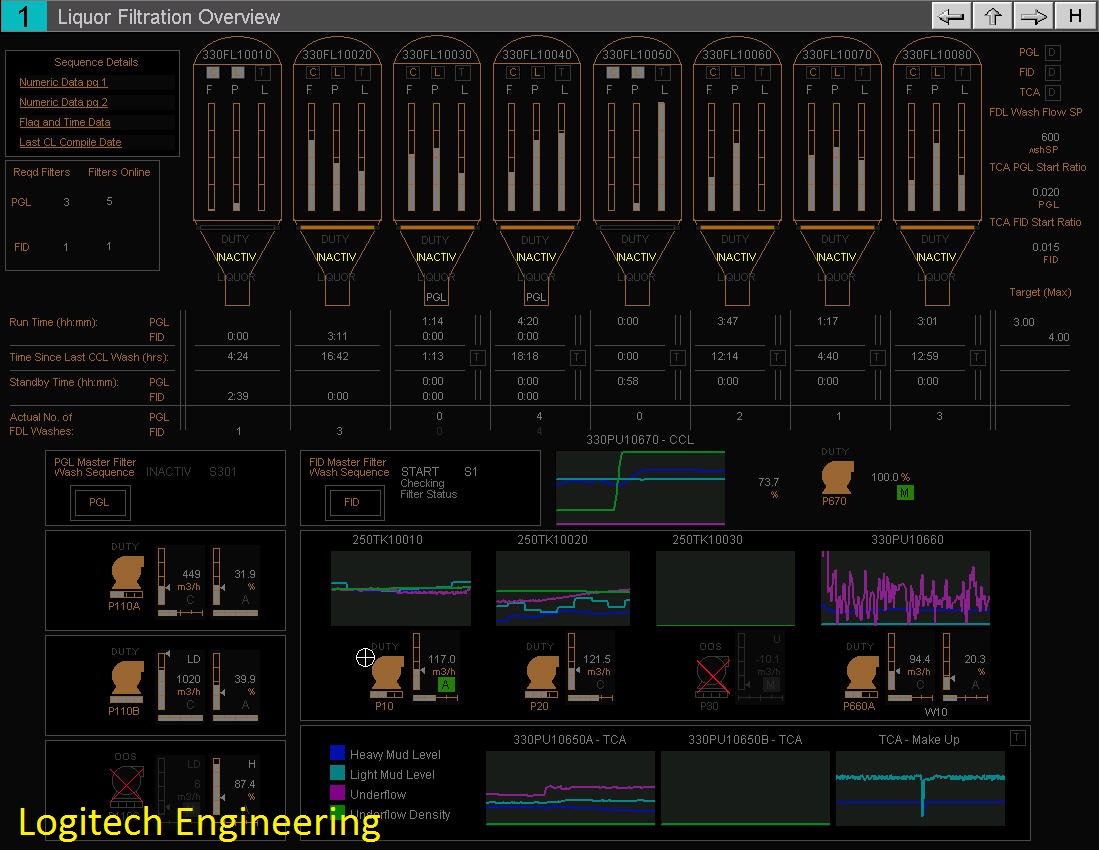1099x850 pixels.
Task: Select filter 330FL10080 vessel label
Action: pos(937,55)
